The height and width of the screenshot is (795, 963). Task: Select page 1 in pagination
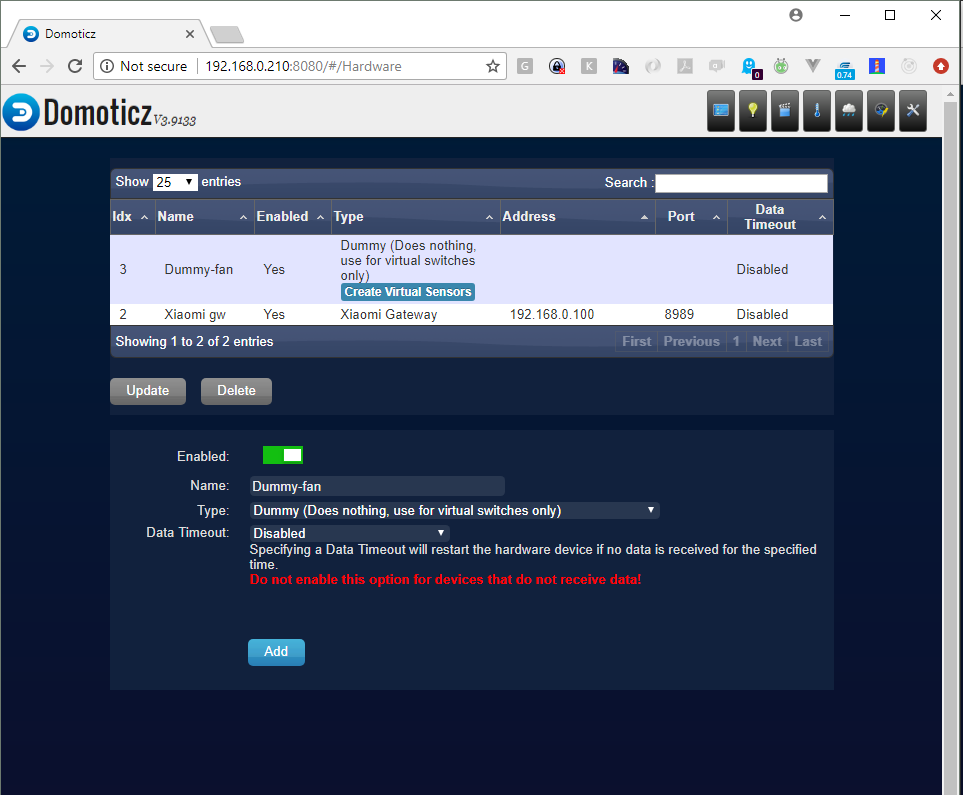coord(736,342)
